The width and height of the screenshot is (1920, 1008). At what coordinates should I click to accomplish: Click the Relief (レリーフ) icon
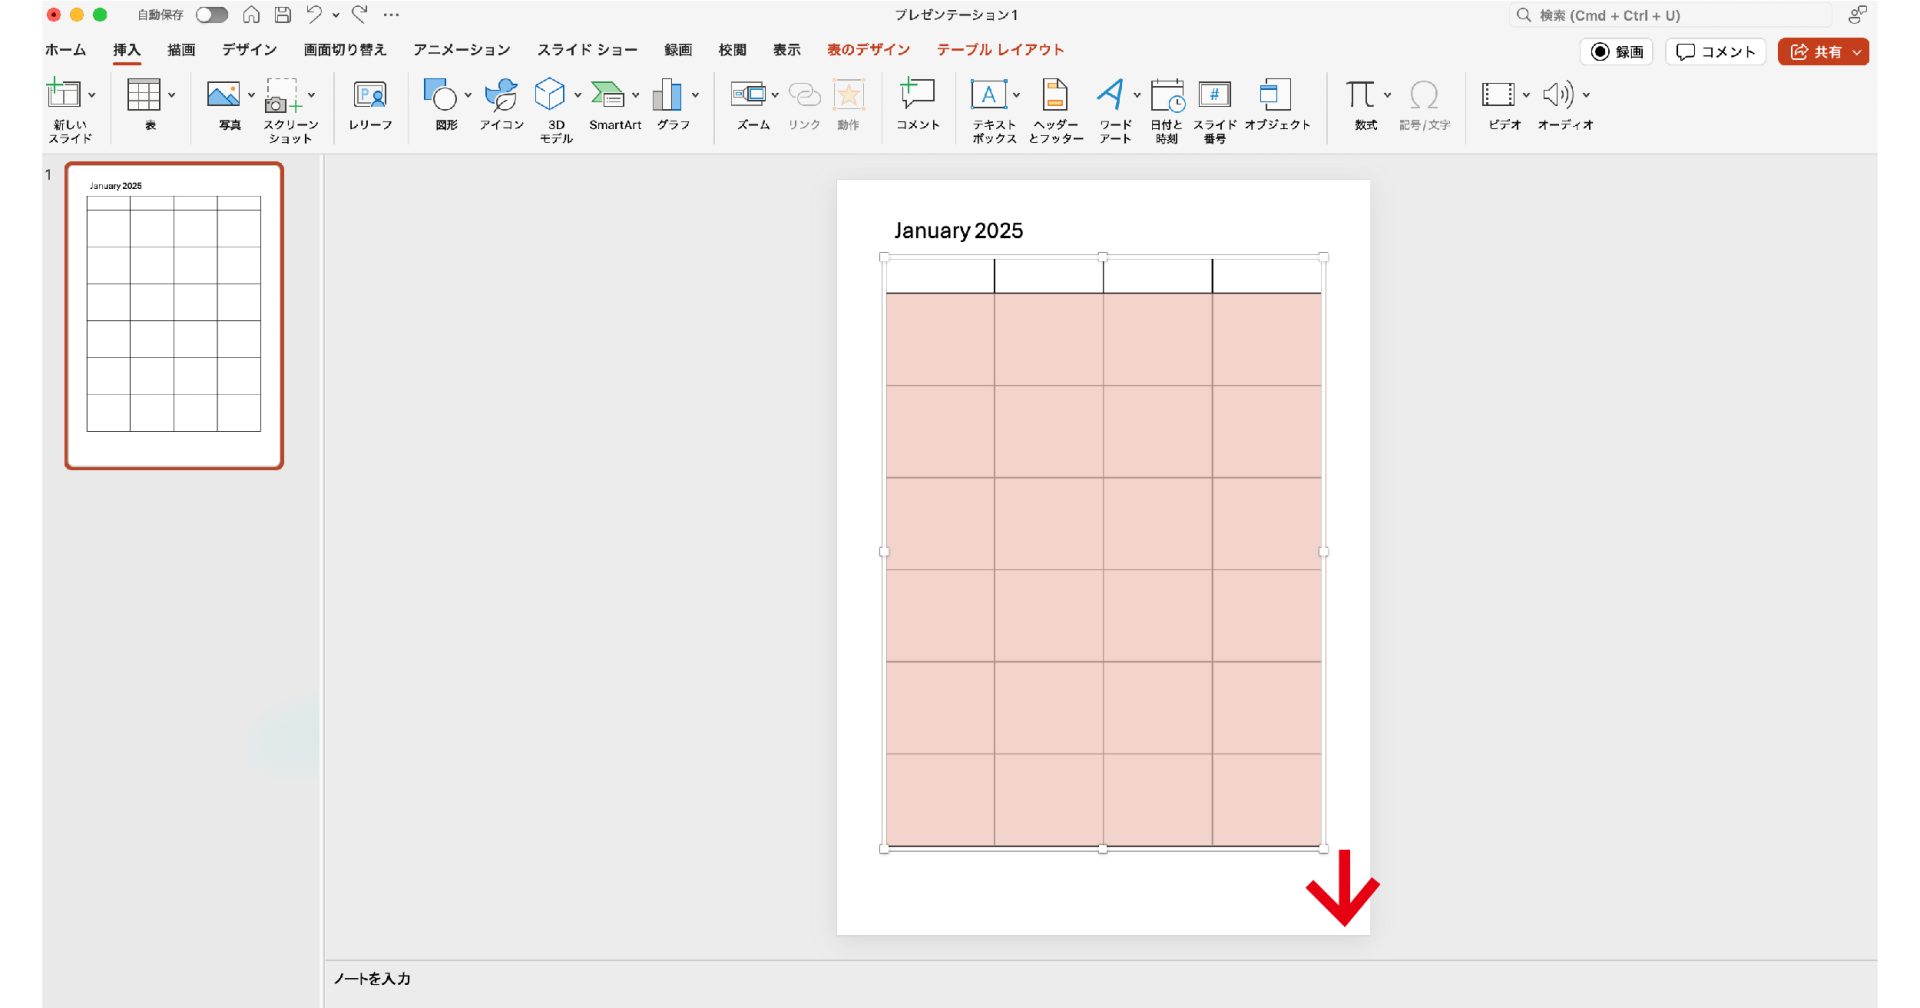click(370, 96)
